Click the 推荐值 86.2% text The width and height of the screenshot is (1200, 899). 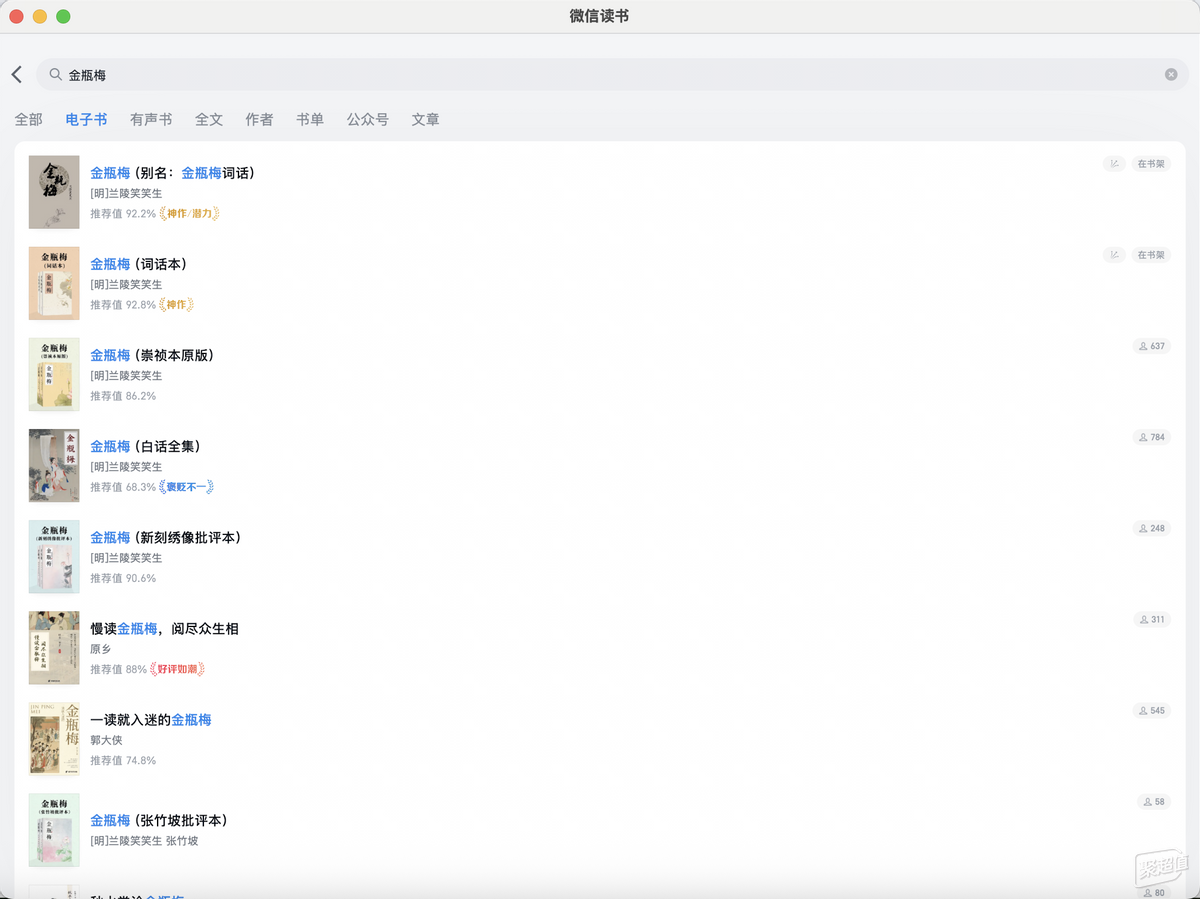pos(123,396)
